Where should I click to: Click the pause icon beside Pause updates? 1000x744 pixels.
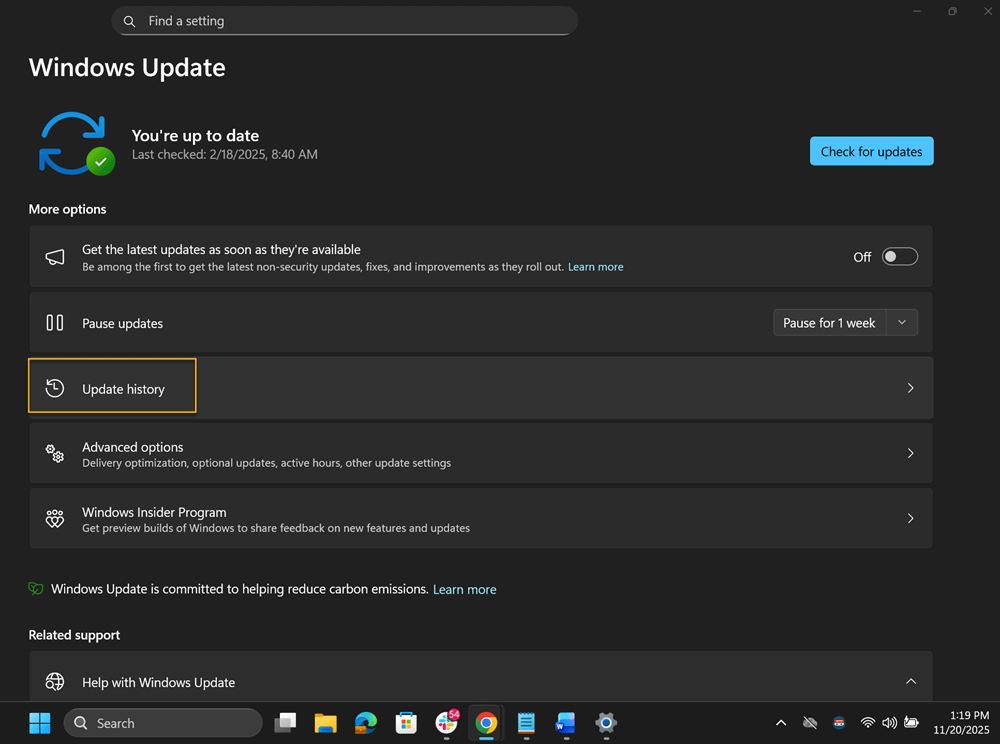[x=55, y=323]
